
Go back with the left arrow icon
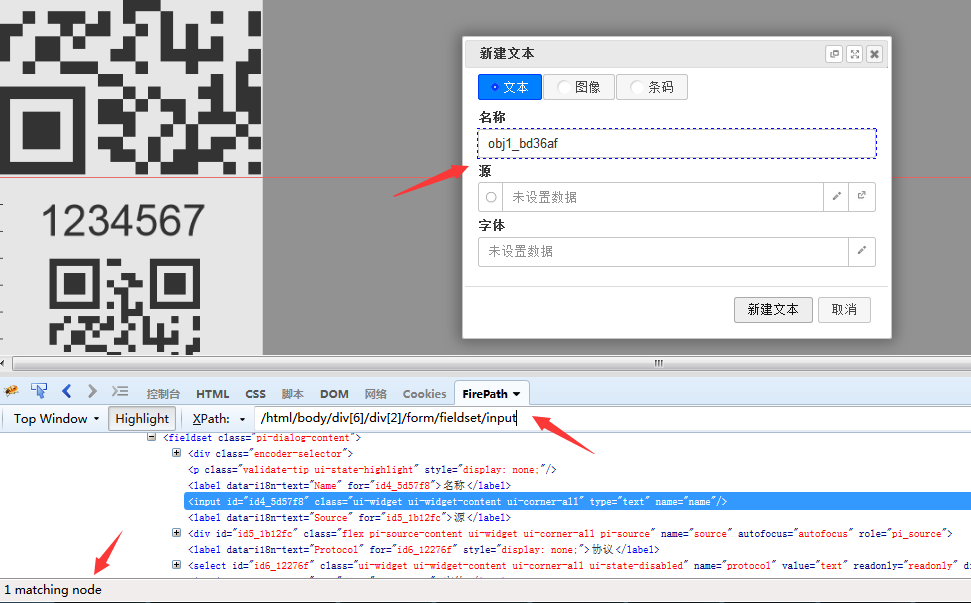67,391
